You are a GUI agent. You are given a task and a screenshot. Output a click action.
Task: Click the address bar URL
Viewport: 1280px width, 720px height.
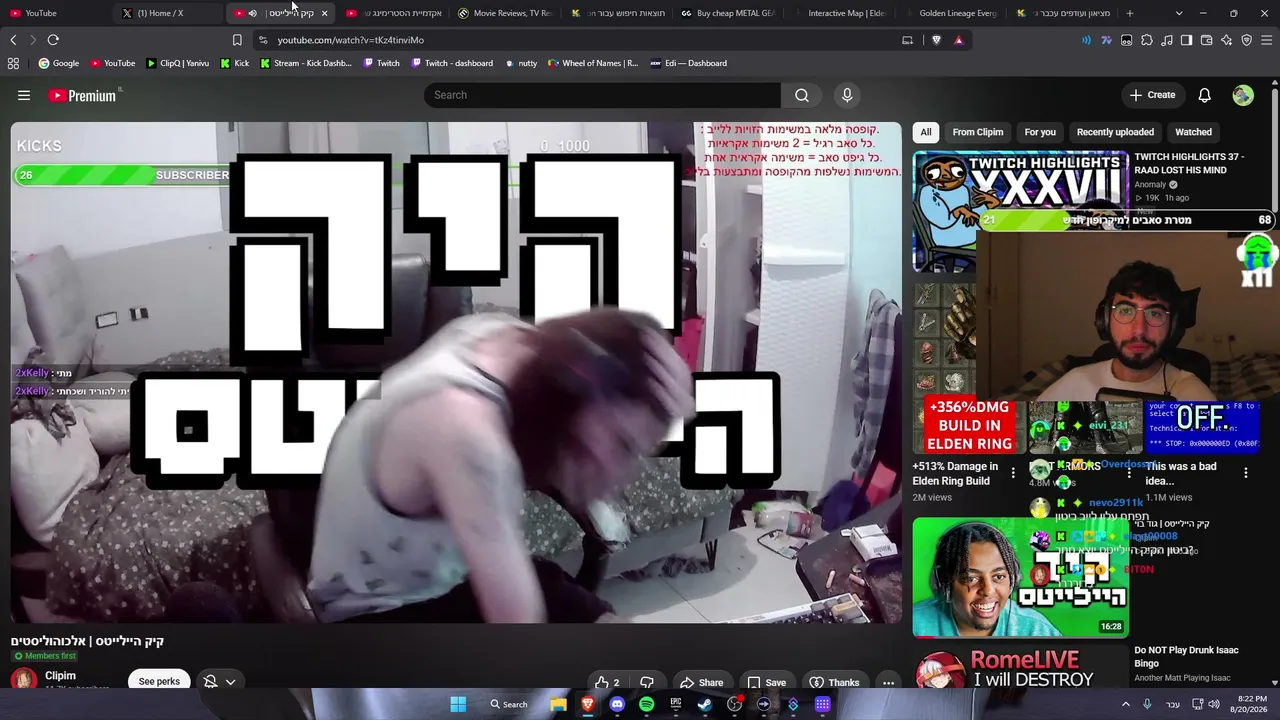(351, 40)
